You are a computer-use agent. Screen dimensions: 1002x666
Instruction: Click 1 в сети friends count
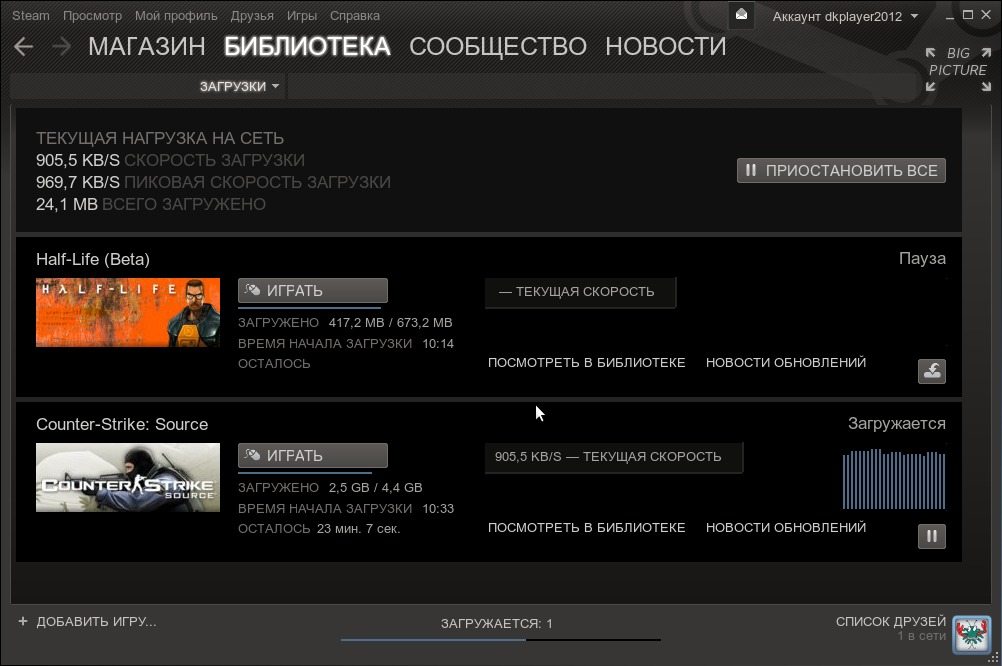pos(921,636)
